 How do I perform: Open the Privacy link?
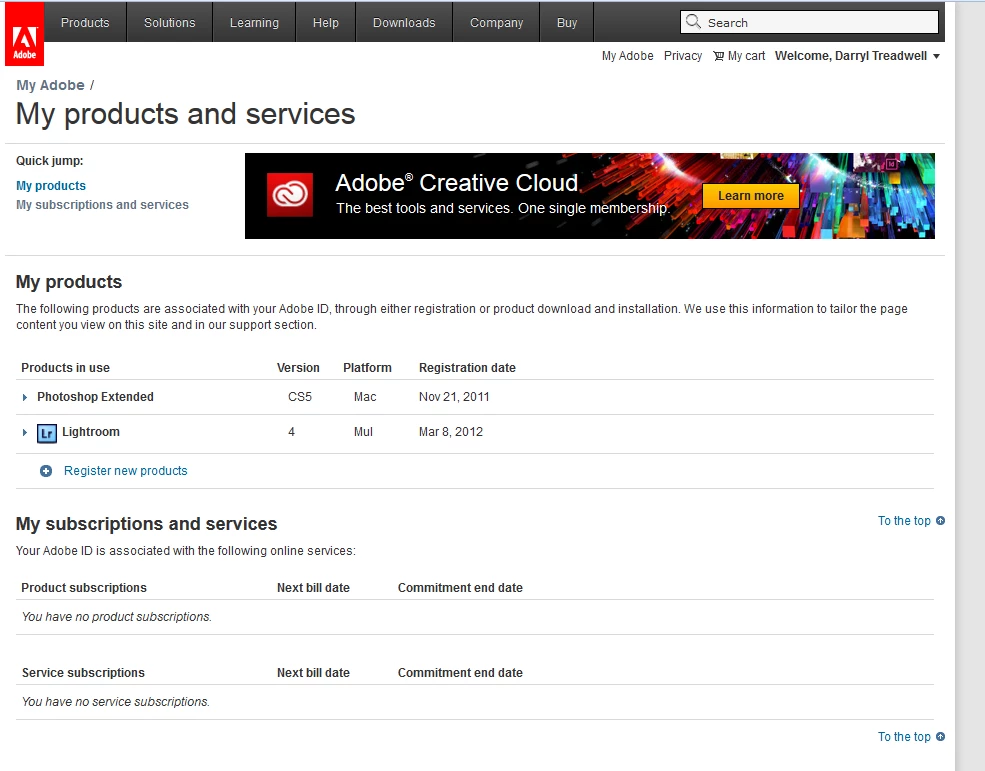click(x=683, y=56)
